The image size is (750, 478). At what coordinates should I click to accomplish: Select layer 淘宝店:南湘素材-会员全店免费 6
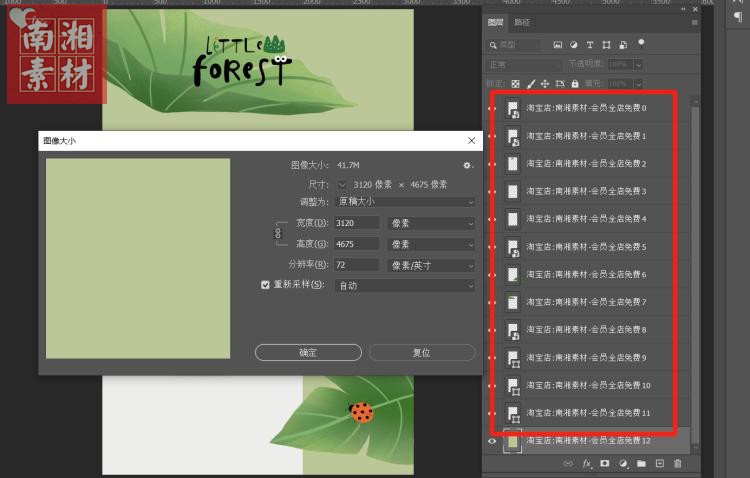(586, 275)
